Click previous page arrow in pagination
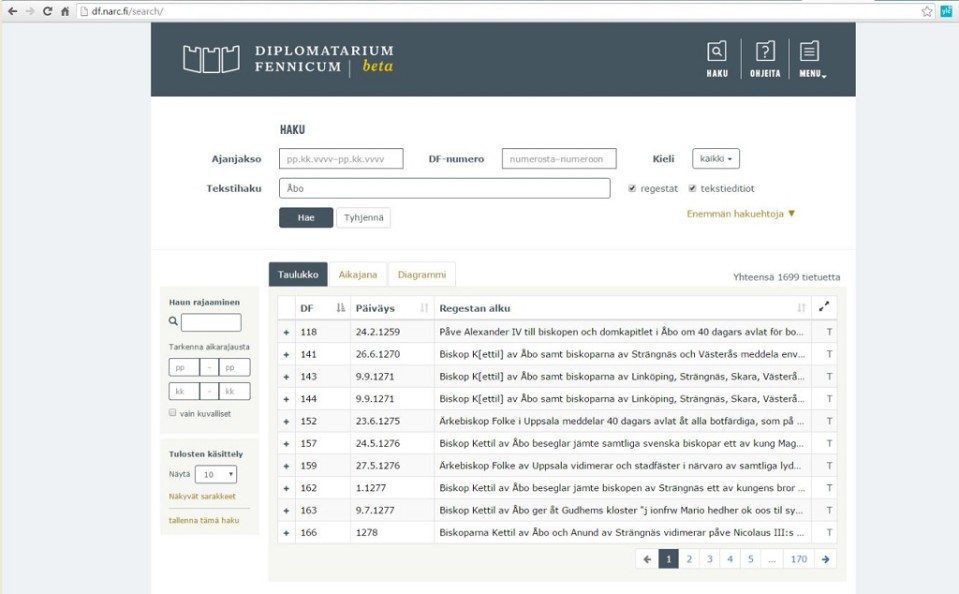Image resolution: width=959 pixels, height=594 pixels. pyautogui.click(x=647, y=559)
